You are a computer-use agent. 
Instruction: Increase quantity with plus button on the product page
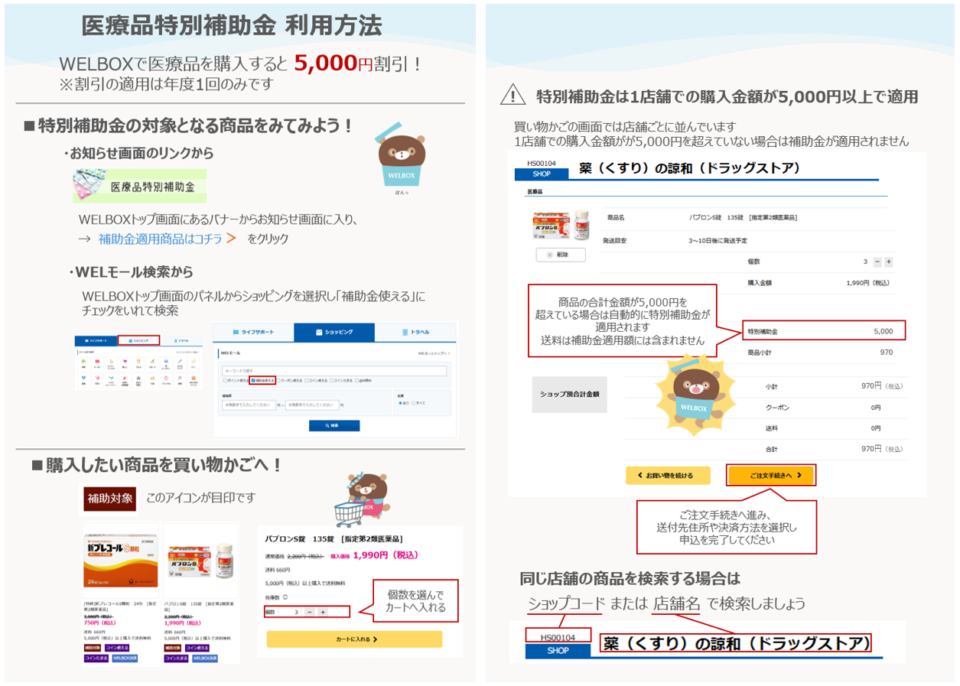(x=323, y=612)
